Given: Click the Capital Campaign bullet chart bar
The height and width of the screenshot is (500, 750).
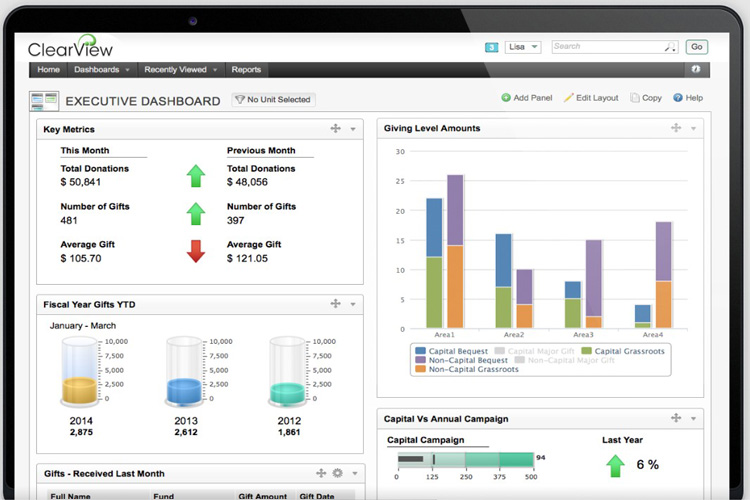Looking at the screenshot, I should 465,460.
